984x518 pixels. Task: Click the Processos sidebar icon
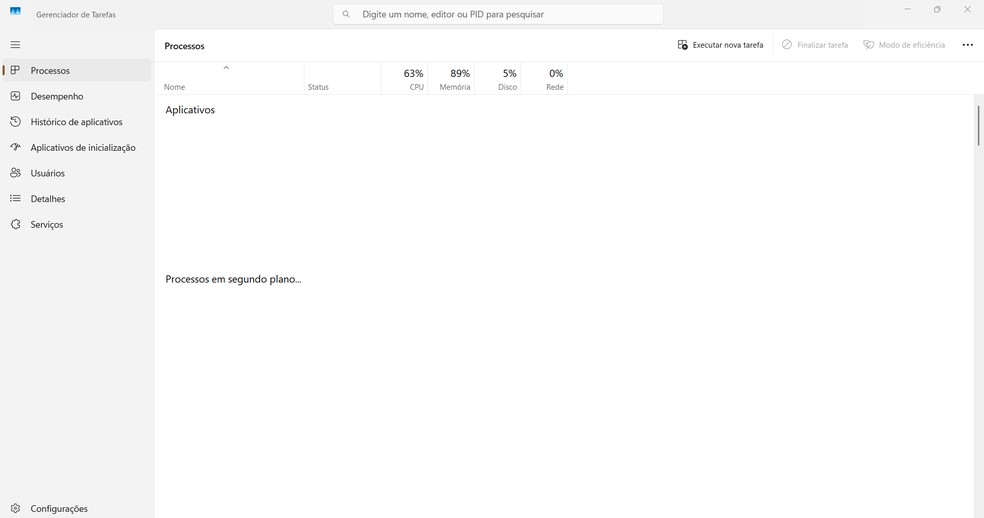coord(15,70)
